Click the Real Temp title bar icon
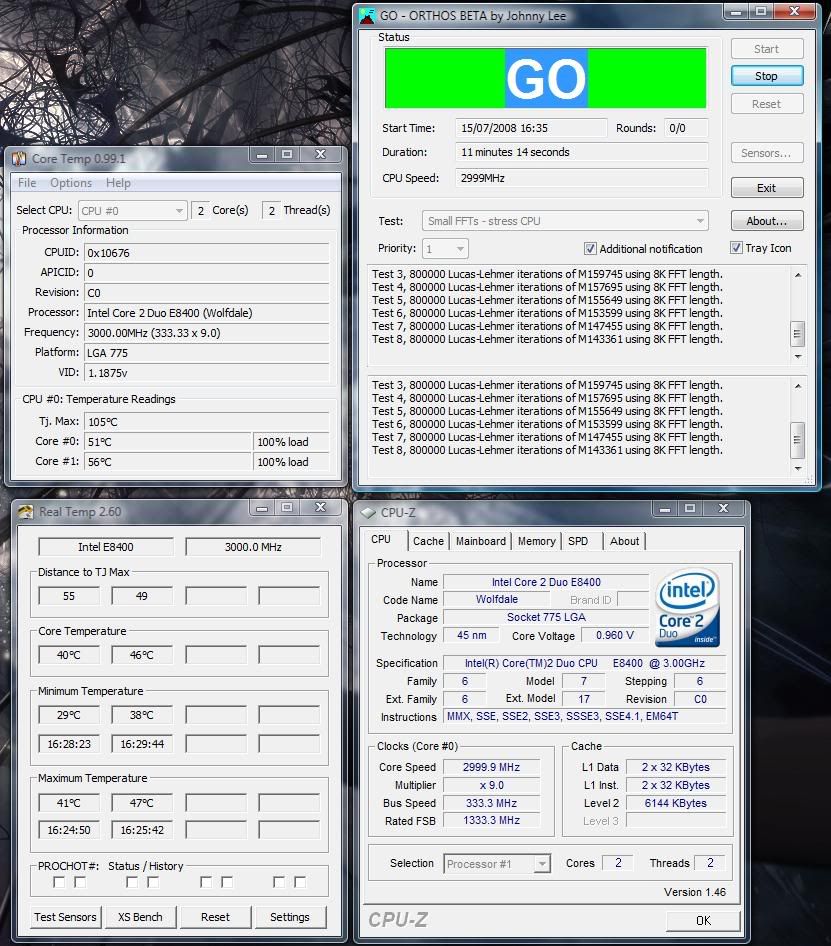The width and height of the screenshot is (831, 946). [x=25, y=512]
